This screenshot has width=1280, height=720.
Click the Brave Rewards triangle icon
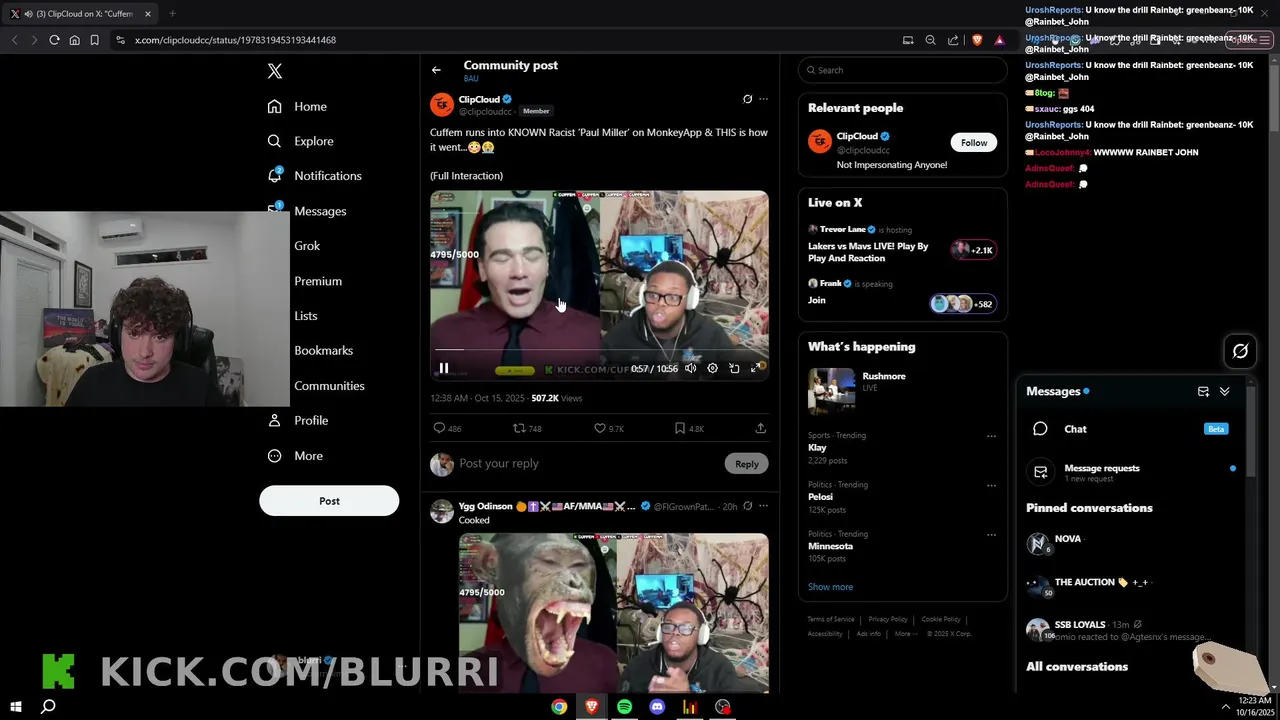[999, 40]
